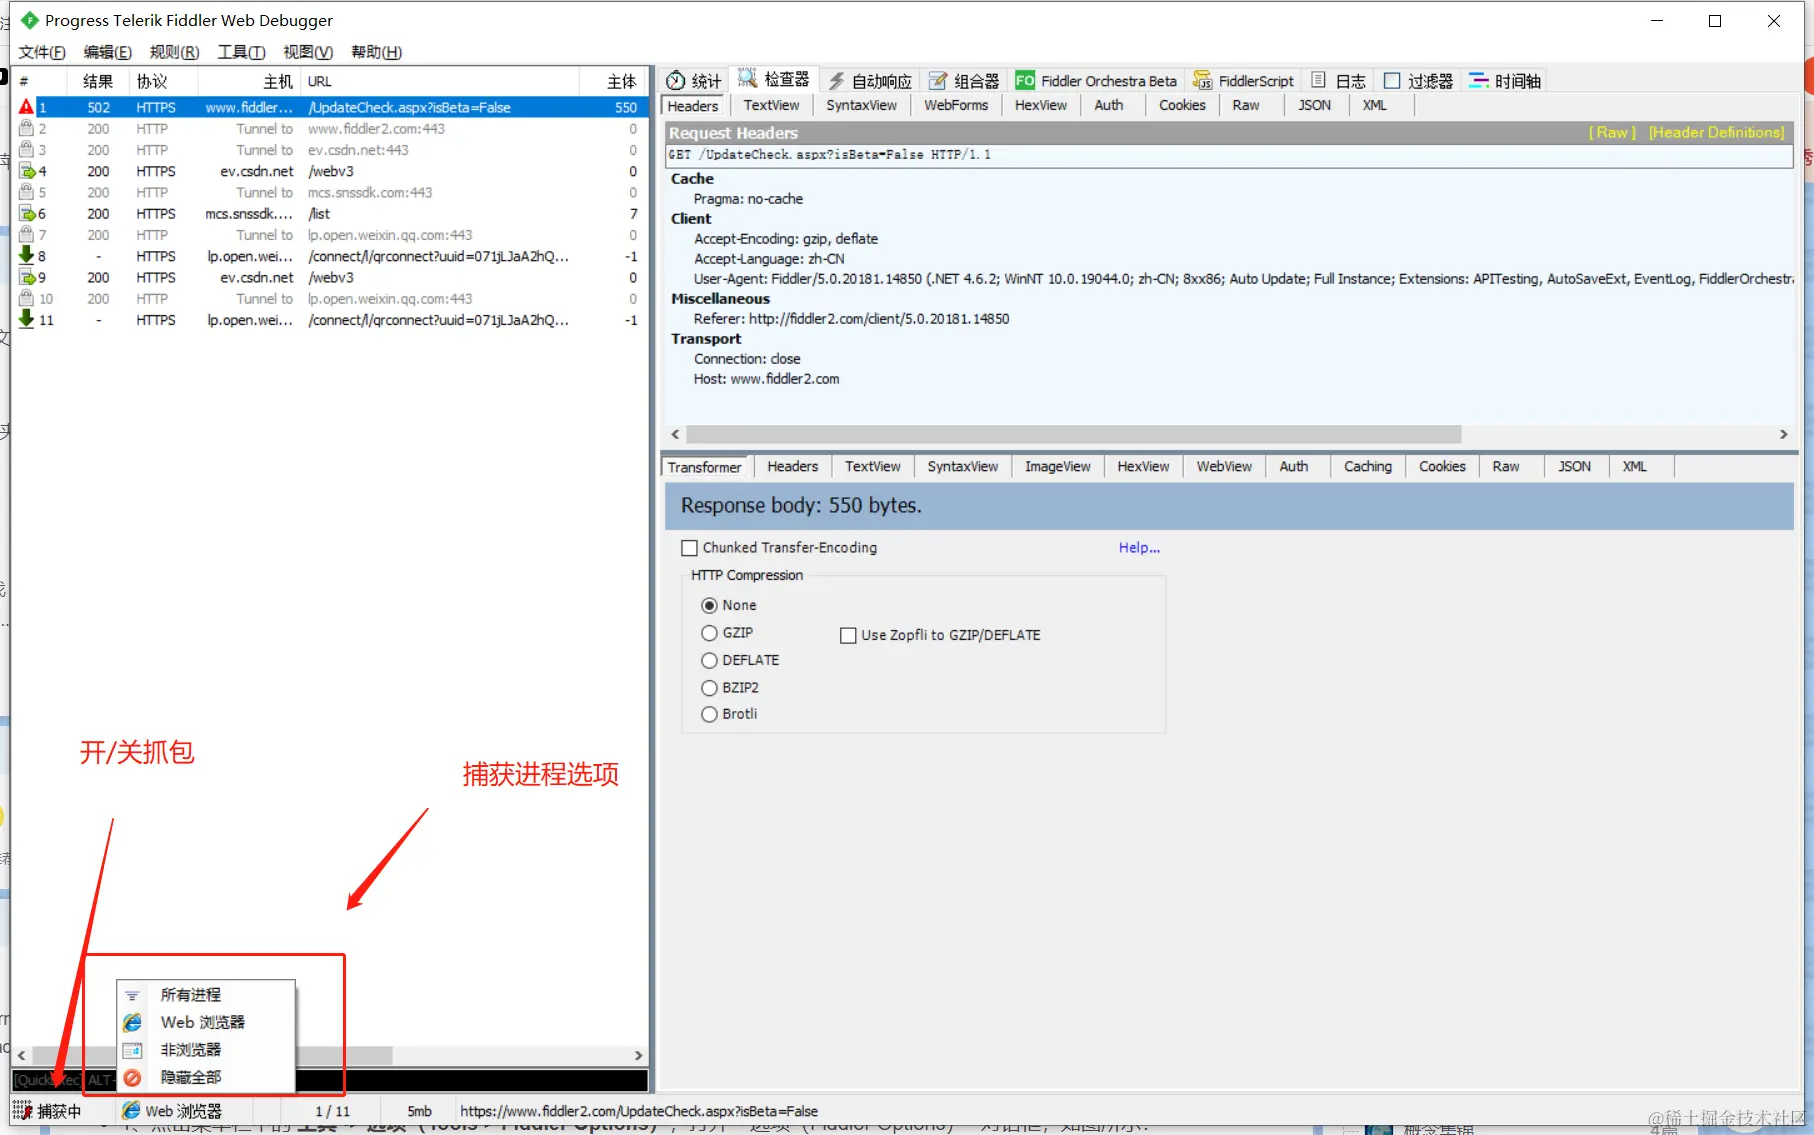
Task: Open the 组合器 composer pencil icon
Action: click(938, 81)
